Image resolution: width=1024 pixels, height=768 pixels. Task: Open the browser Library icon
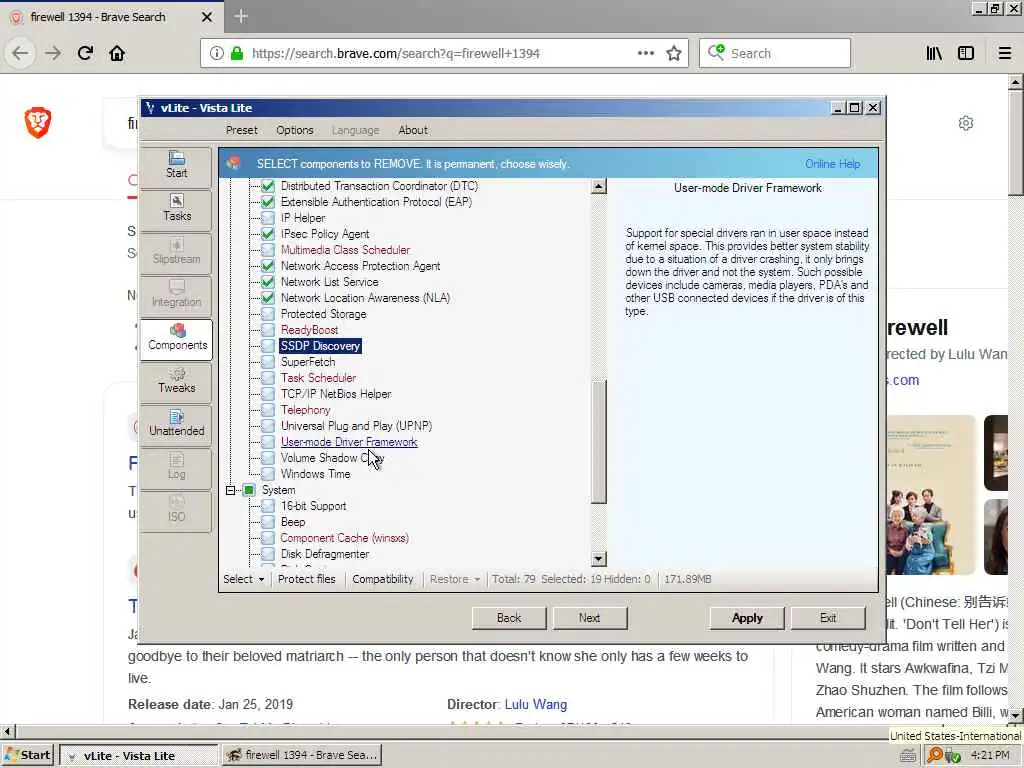click(x=934, y=54)
